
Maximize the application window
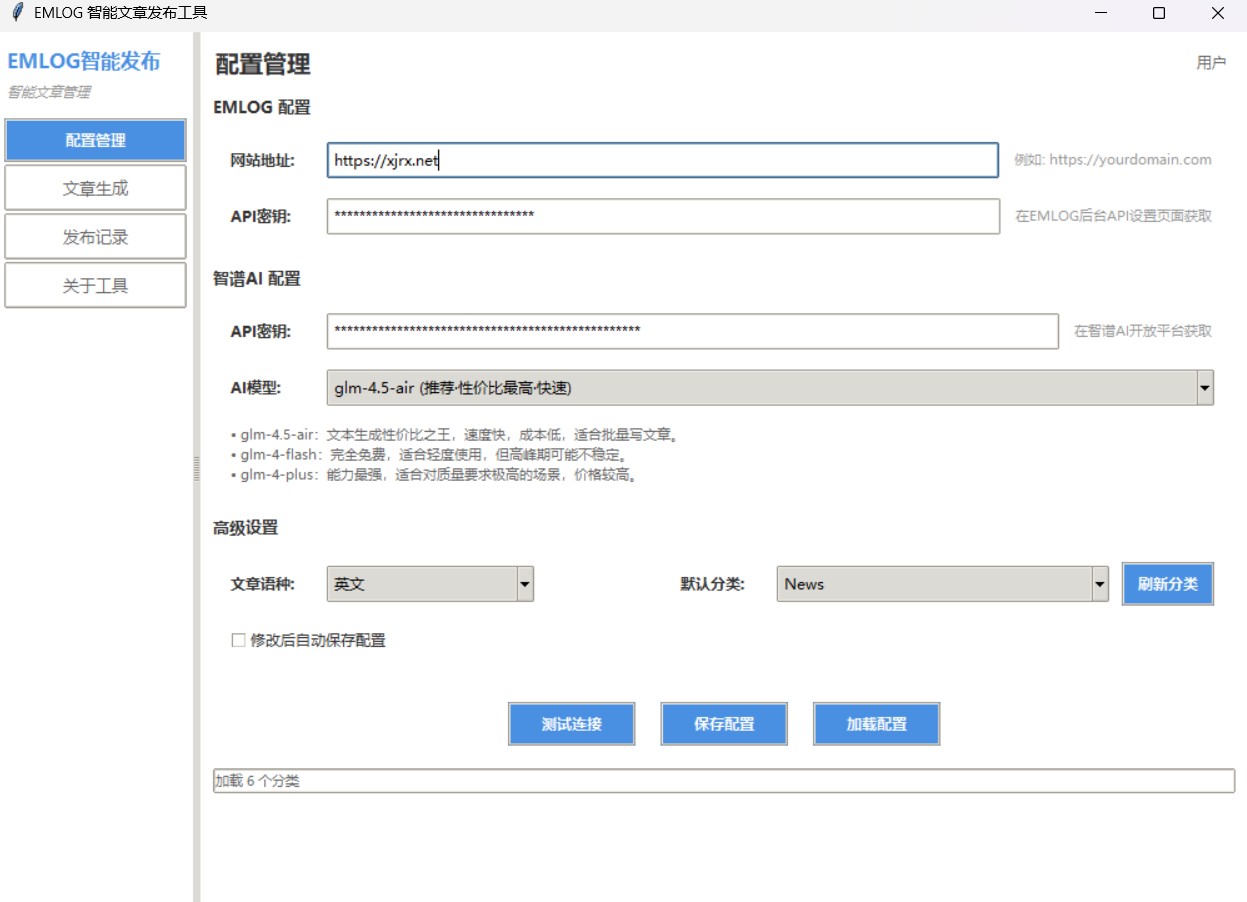pyautogui.click(x=1159, y=13)
